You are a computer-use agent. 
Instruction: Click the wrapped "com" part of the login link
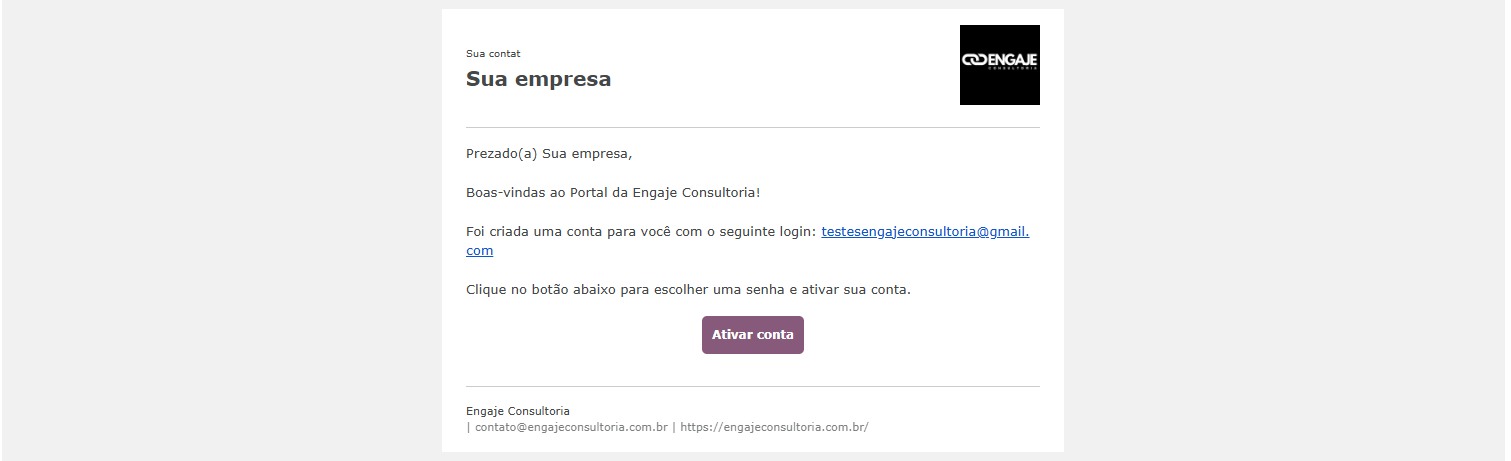pos(479,251)
